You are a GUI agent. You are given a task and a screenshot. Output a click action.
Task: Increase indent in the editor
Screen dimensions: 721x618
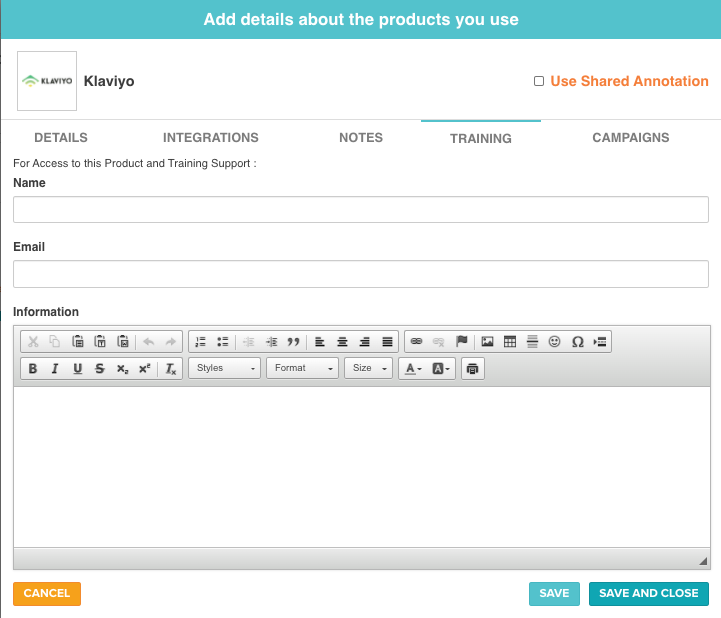tap(271, 342)
